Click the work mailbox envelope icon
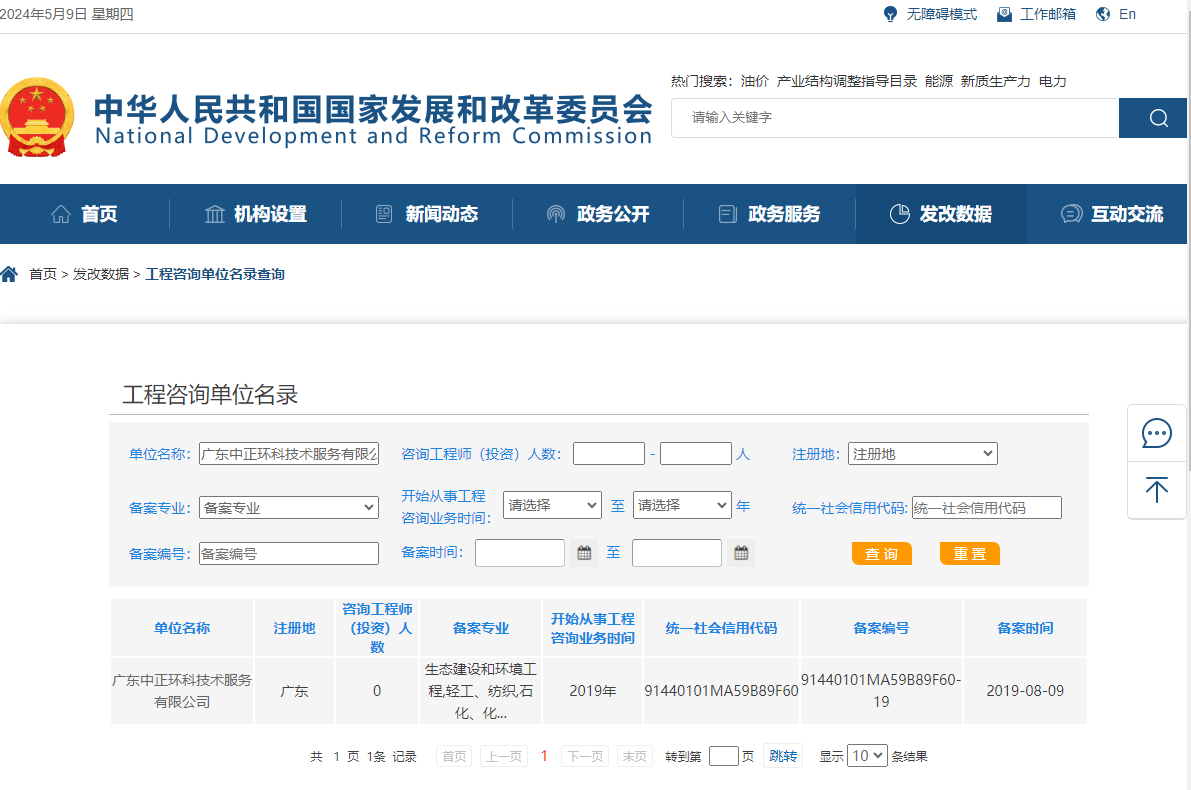 [x=1004, y=14]
